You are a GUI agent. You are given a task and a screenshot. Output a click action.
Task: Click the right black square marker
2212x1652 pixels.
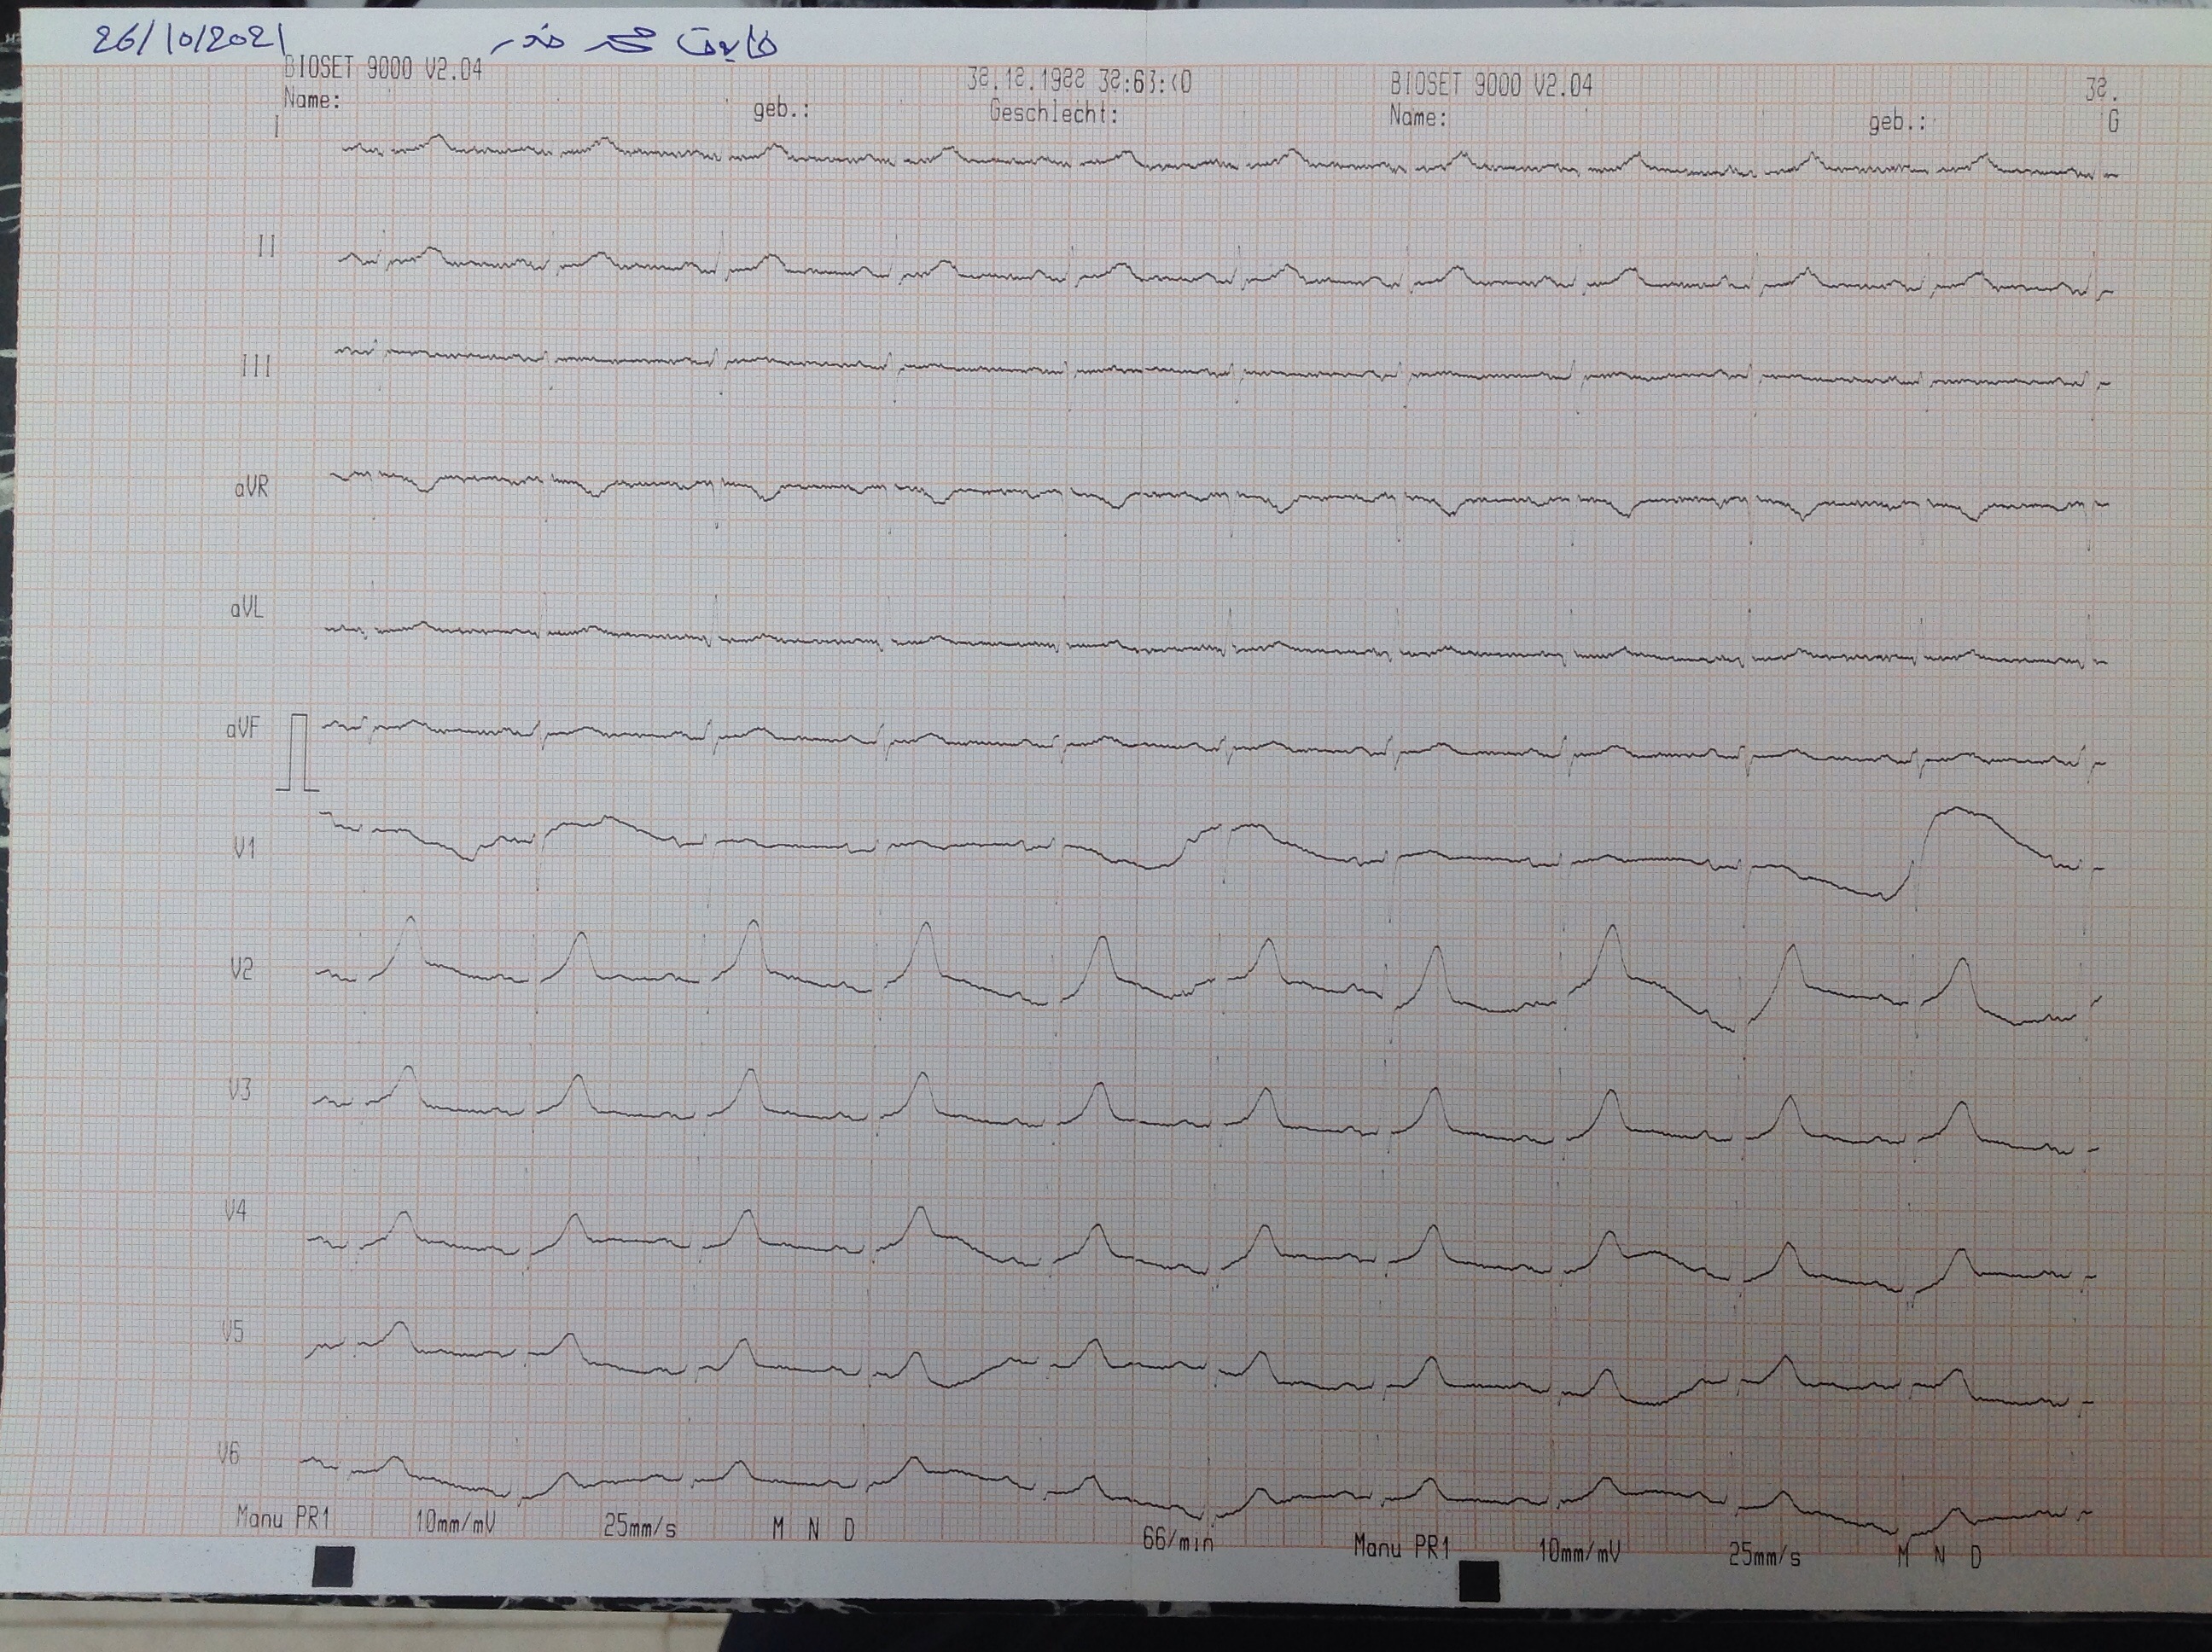point(1479,1582)
